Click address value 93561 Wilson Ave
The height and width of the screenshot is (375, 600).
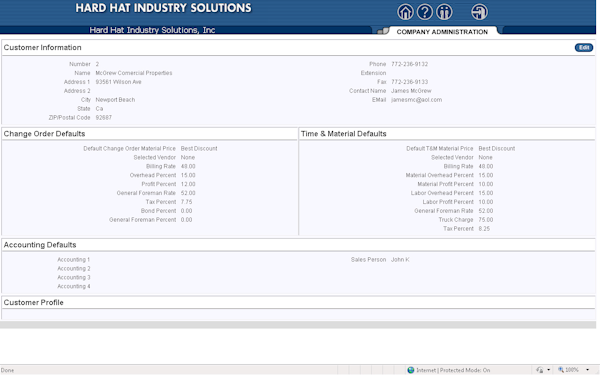point(118,82)
